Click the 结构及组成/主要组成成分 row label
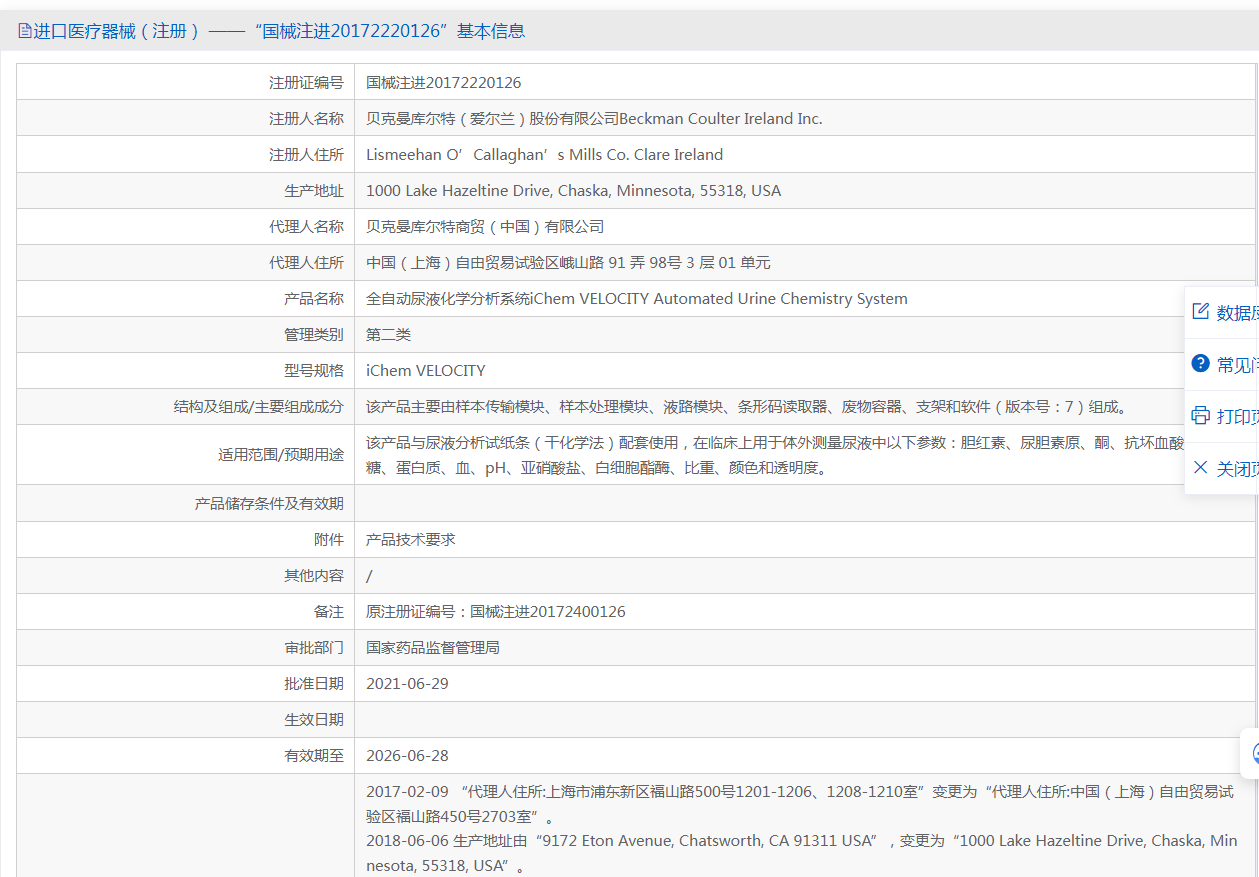Screen dimensions: 1259x877 [259, 407]
